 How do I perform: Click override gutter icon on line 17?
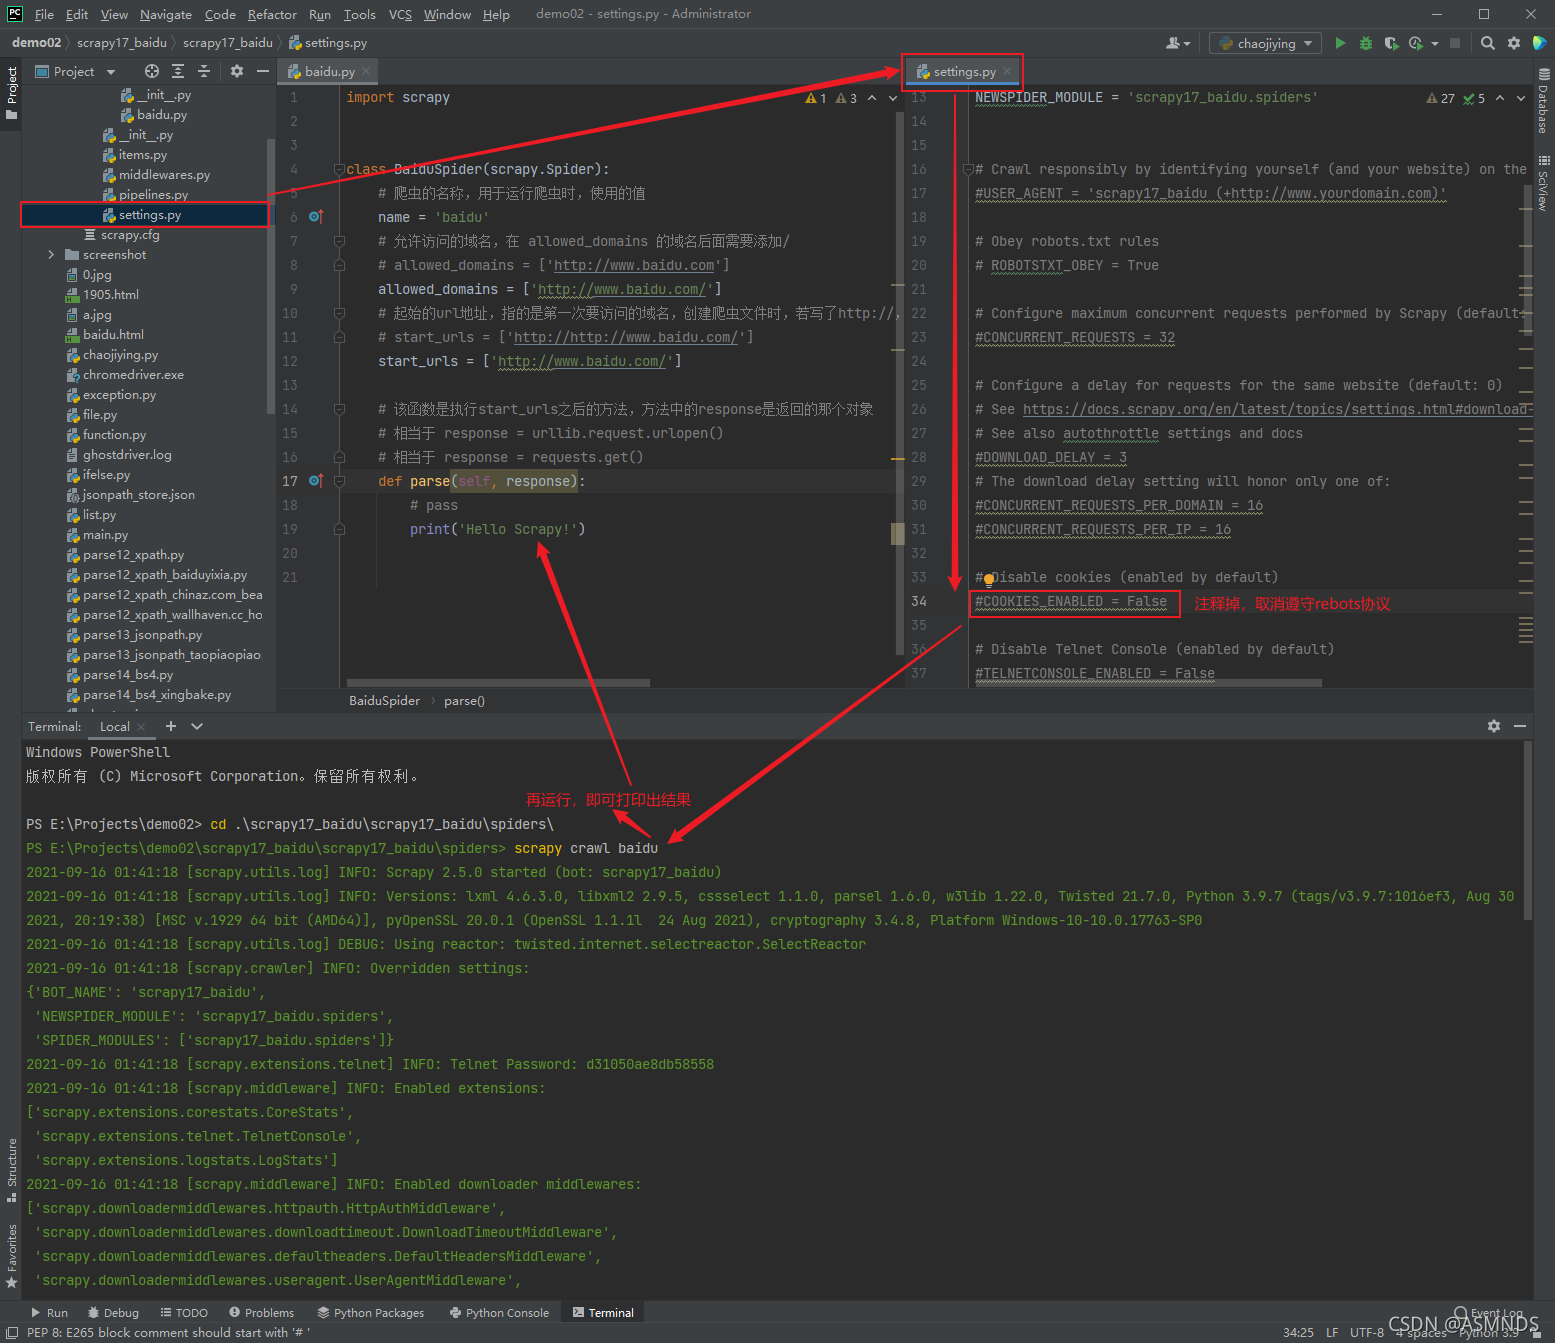pos(315,481)
